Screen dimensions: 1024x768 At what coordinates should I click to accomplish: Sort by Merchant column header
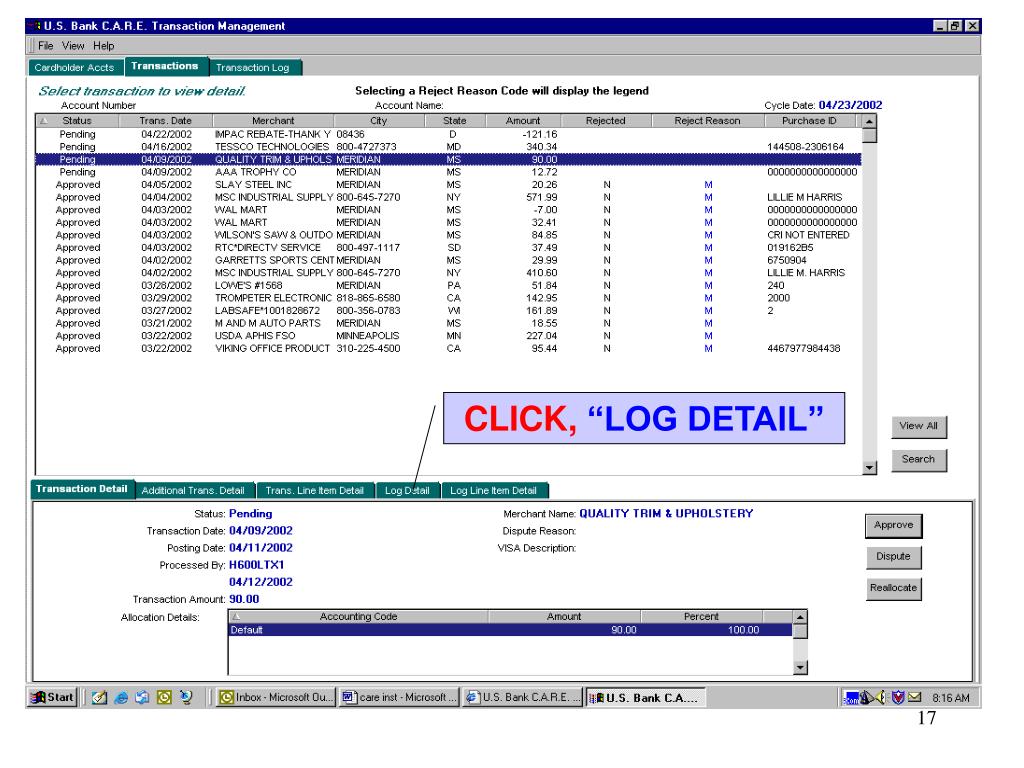[x=273, y=121]
